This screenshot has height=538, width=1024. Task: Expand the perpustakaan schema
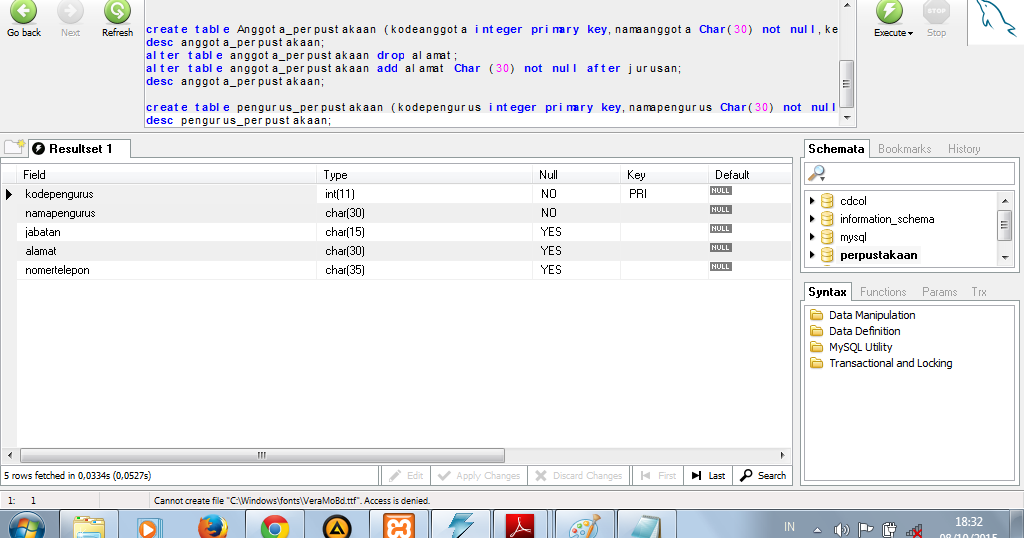pyautogui.click(x=812, y=255)
